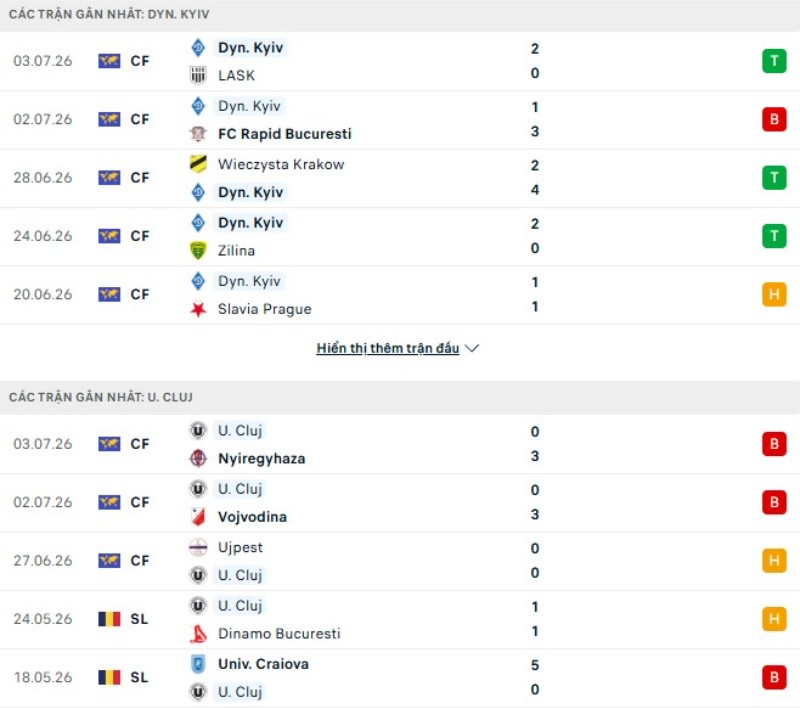Click the red B badge for Rapid Bucuresti match
This screenshot has width=800, height=708.
coord(774,119)
